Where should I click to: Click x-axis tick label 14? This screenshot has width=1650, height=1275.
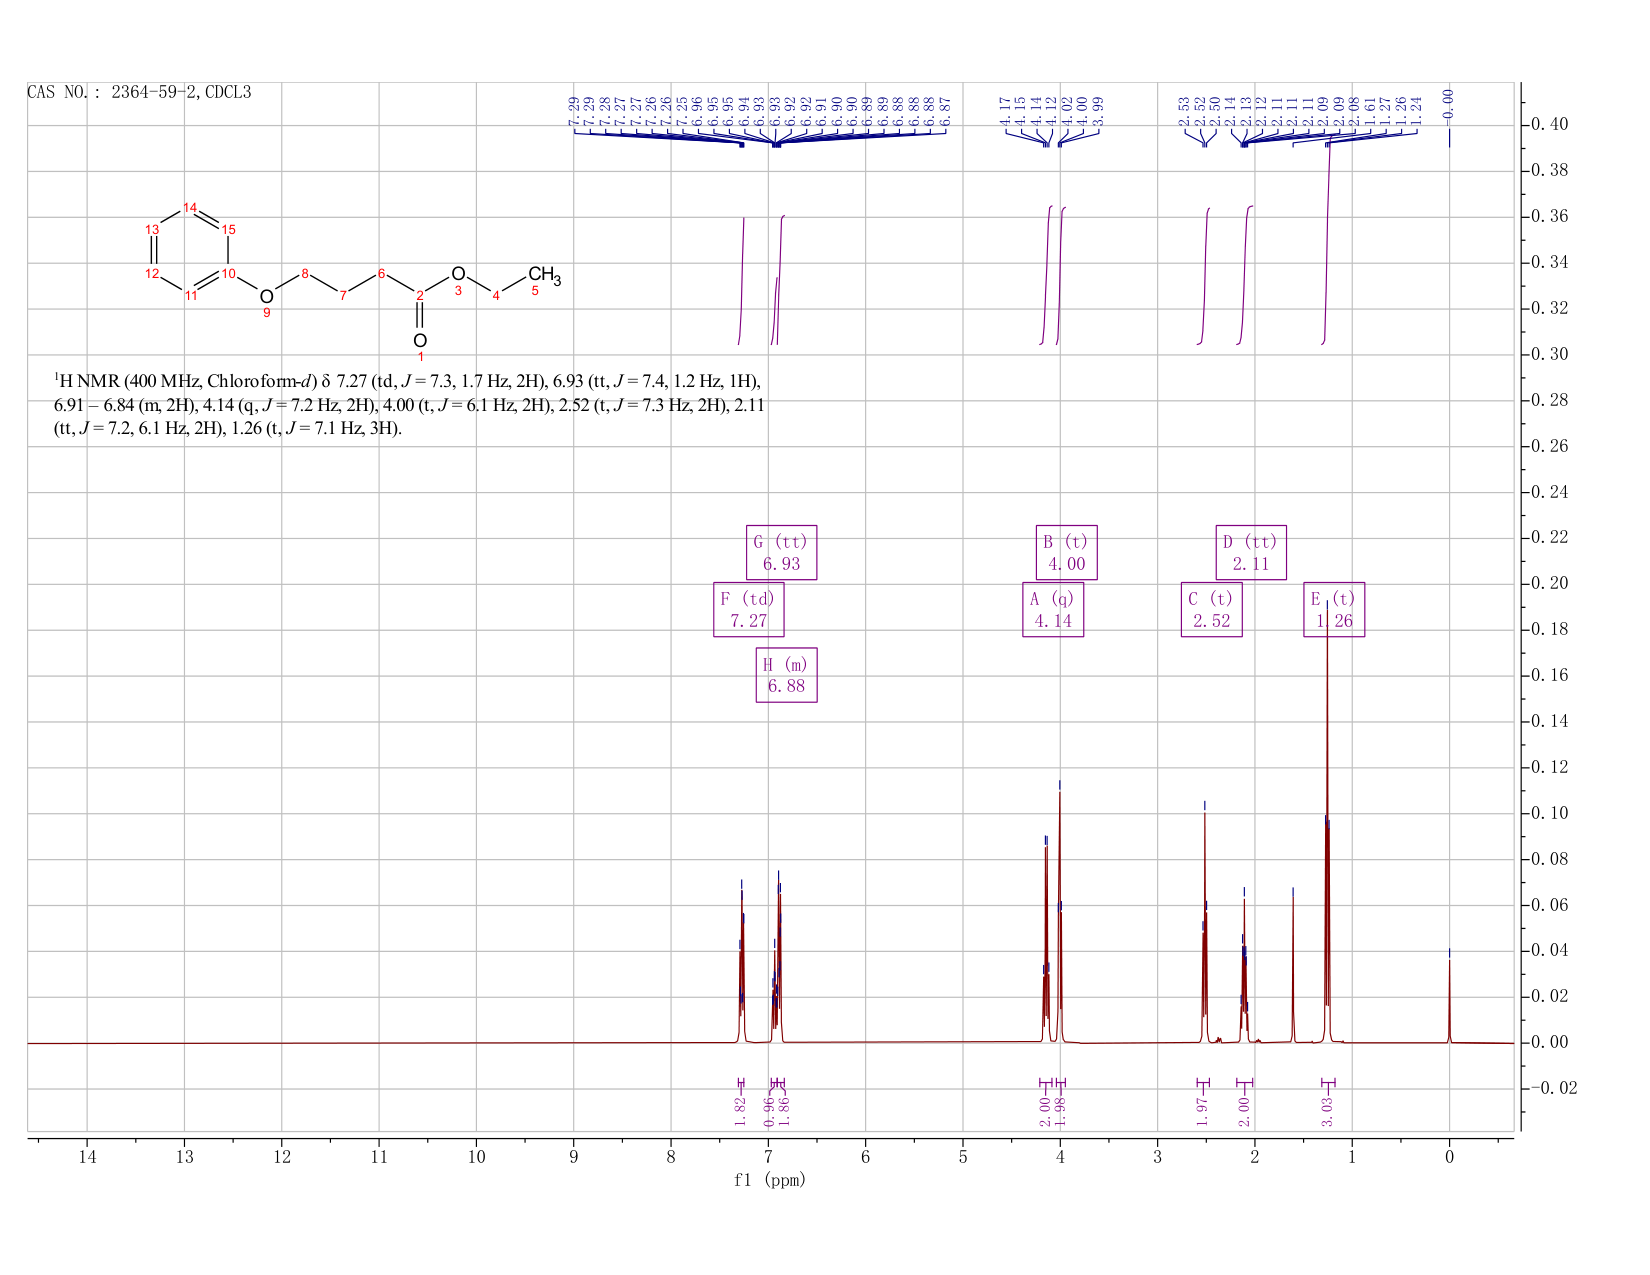(x=87, y=1157)
